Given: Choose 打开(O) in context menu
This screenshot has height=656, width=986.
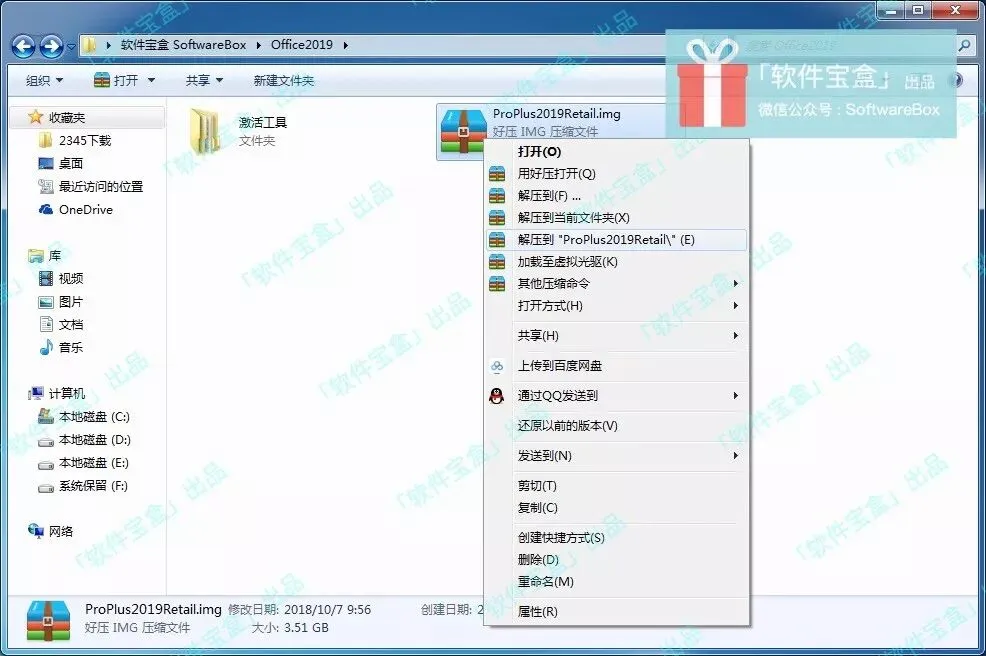Looking at the screenshot, I should coord(617,152).
